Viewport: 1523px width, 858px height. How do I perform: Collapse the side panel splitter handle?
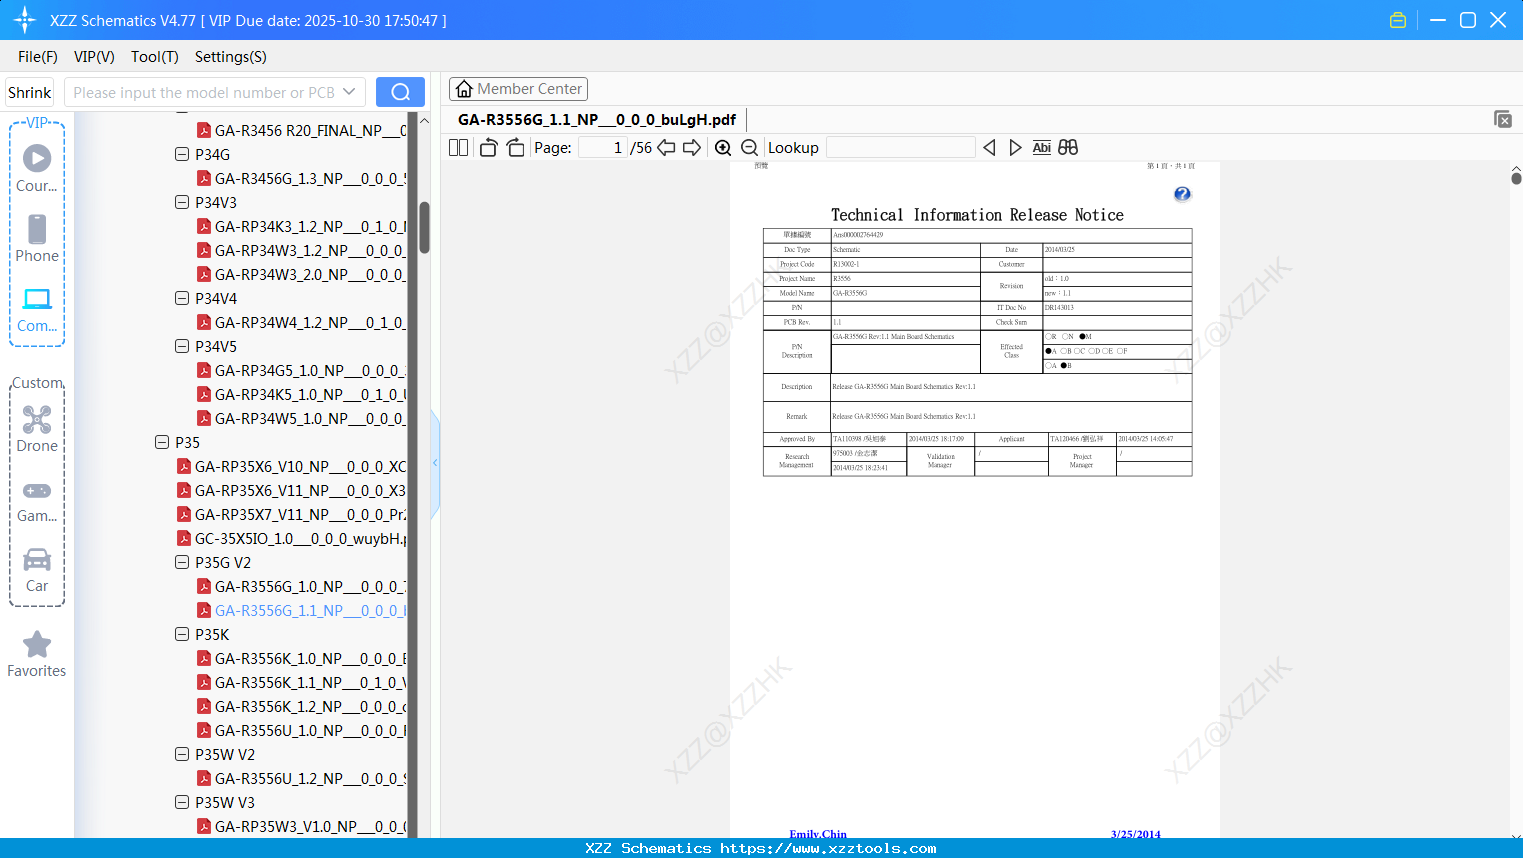pyautogui.click(x=435, y=463)
